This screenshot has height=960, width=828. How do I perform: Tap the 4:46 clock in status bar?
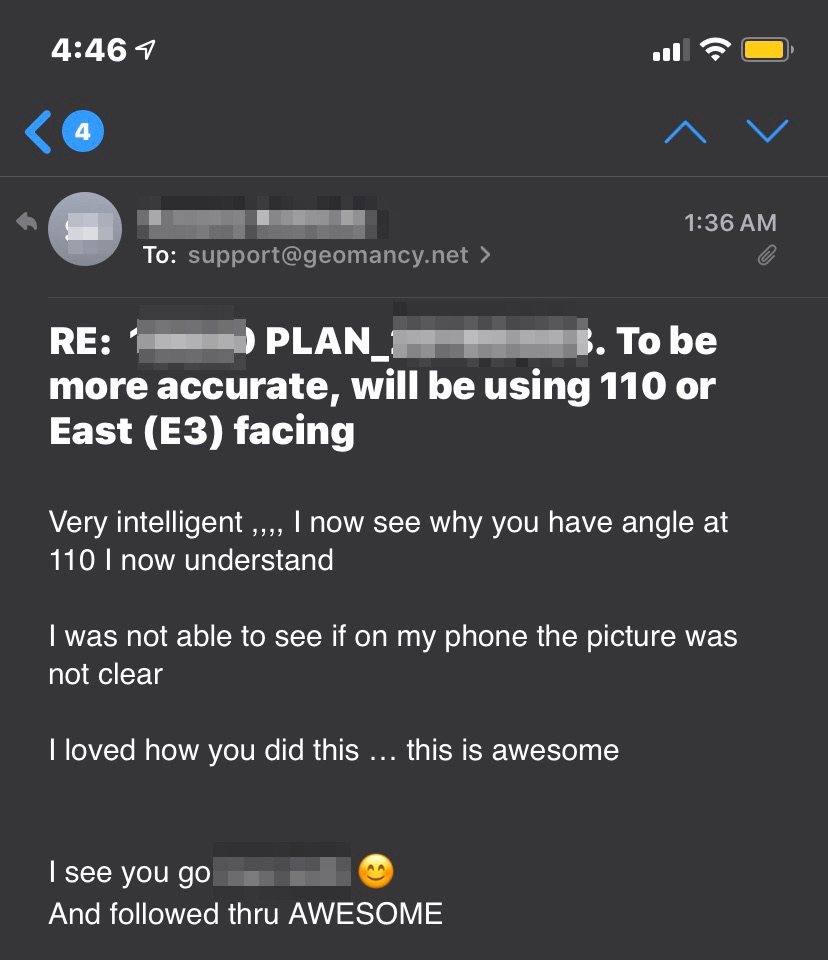point(89,49)
